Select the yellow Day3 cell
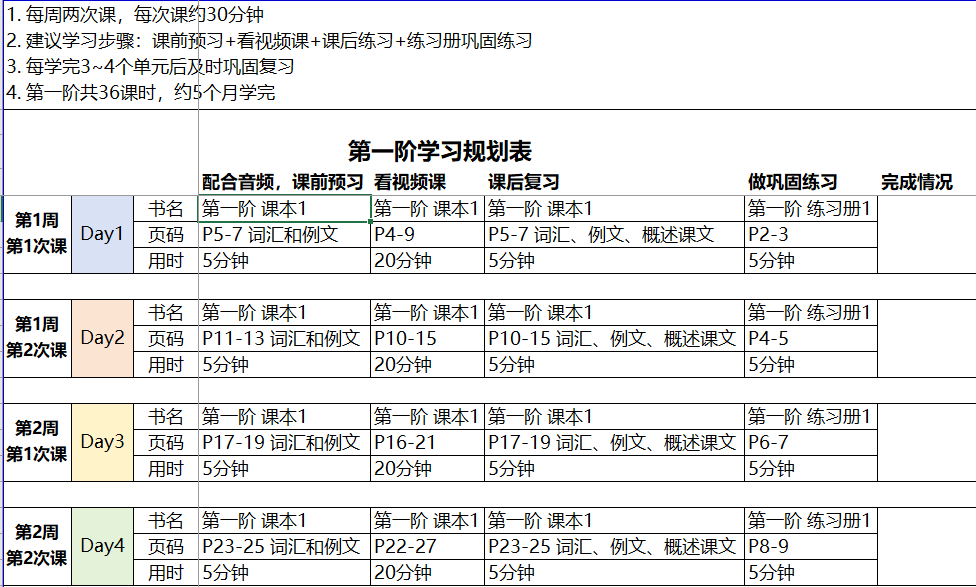This screenshot has width=976, height=587. [103, 442]
